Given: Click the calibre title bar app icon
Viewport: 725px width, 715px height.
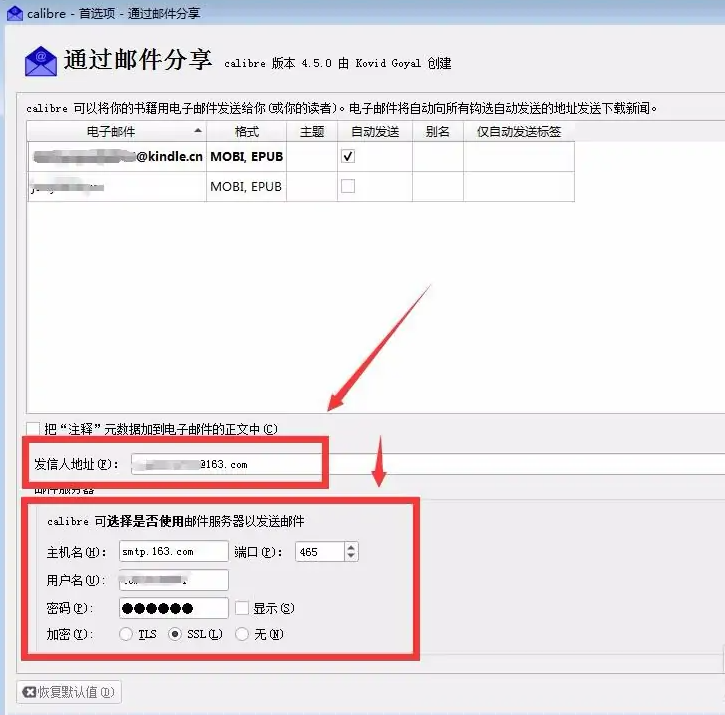Looking at the screenshot, I should pyautogui.click(x=15, y=13).
